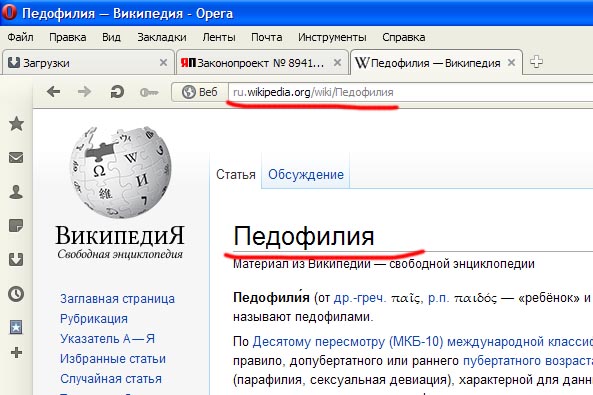The width and height of the screenshot is (593, 395).
Task: Click Материал из Википедии subtitle text
Action: click(383, 264)
